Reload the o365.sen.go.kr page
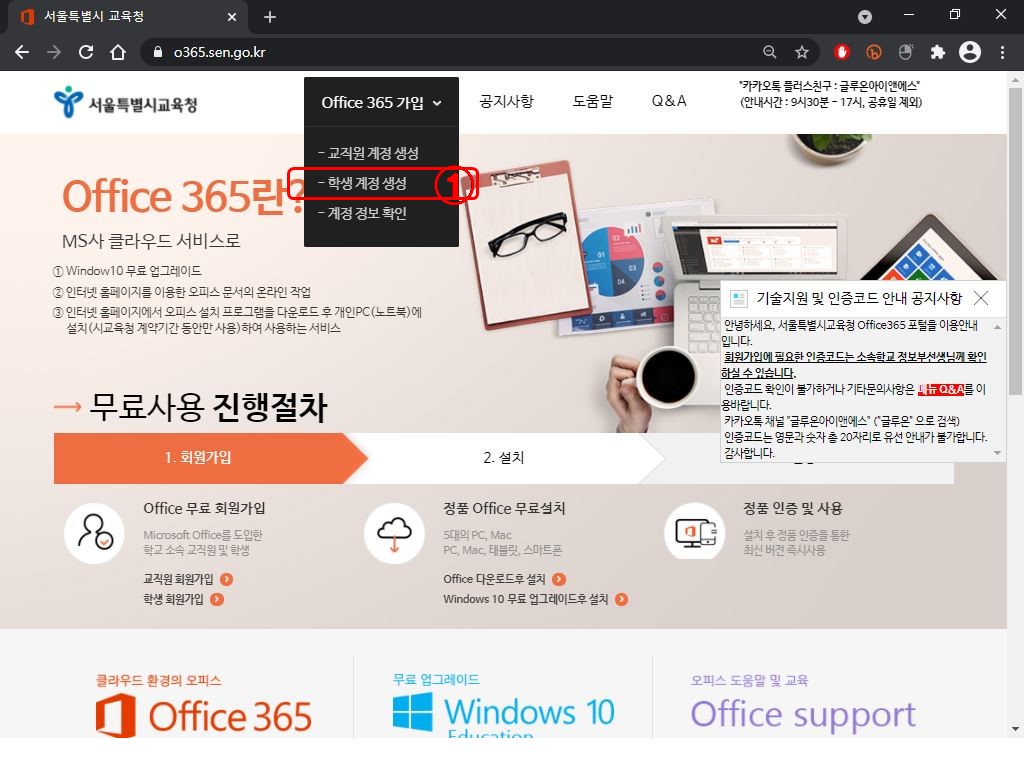This screenshot has width=1024, height=768. pos(86,52)
